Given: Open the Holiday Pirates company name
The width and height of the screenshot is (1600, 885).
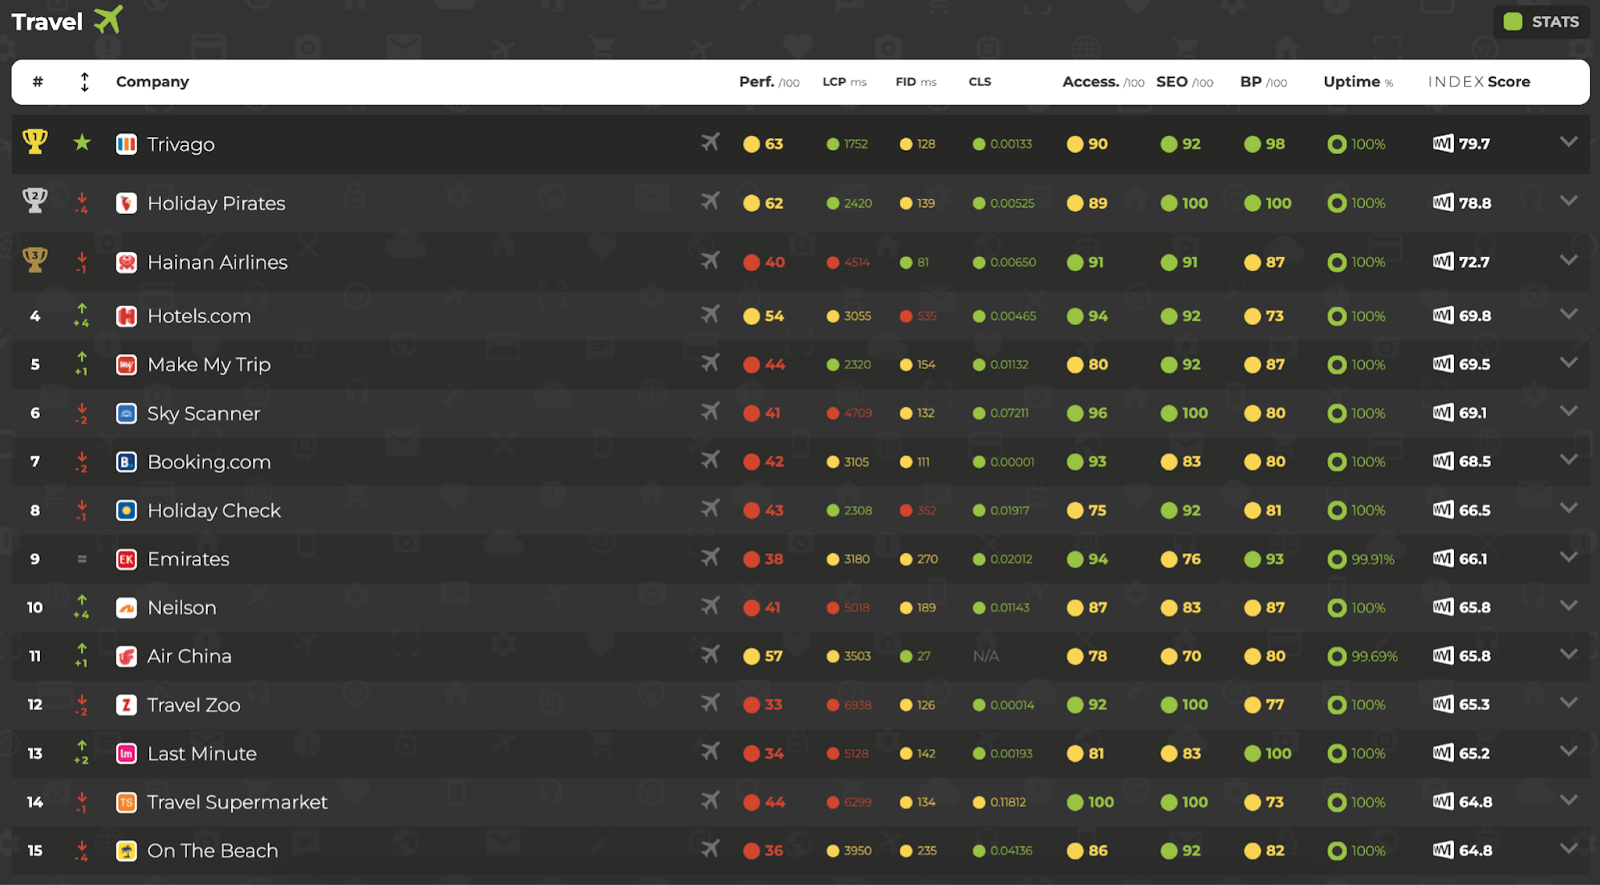Looking at the screenshot, I should click(216, 203).
